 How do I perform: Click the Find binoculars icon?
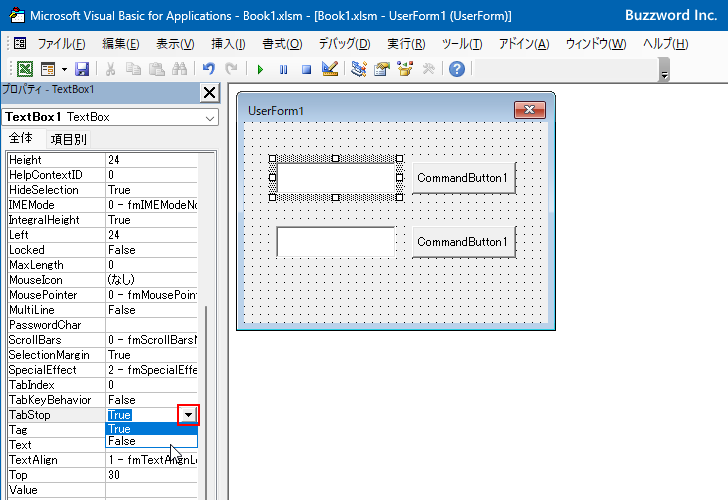[x=179, y=69]
